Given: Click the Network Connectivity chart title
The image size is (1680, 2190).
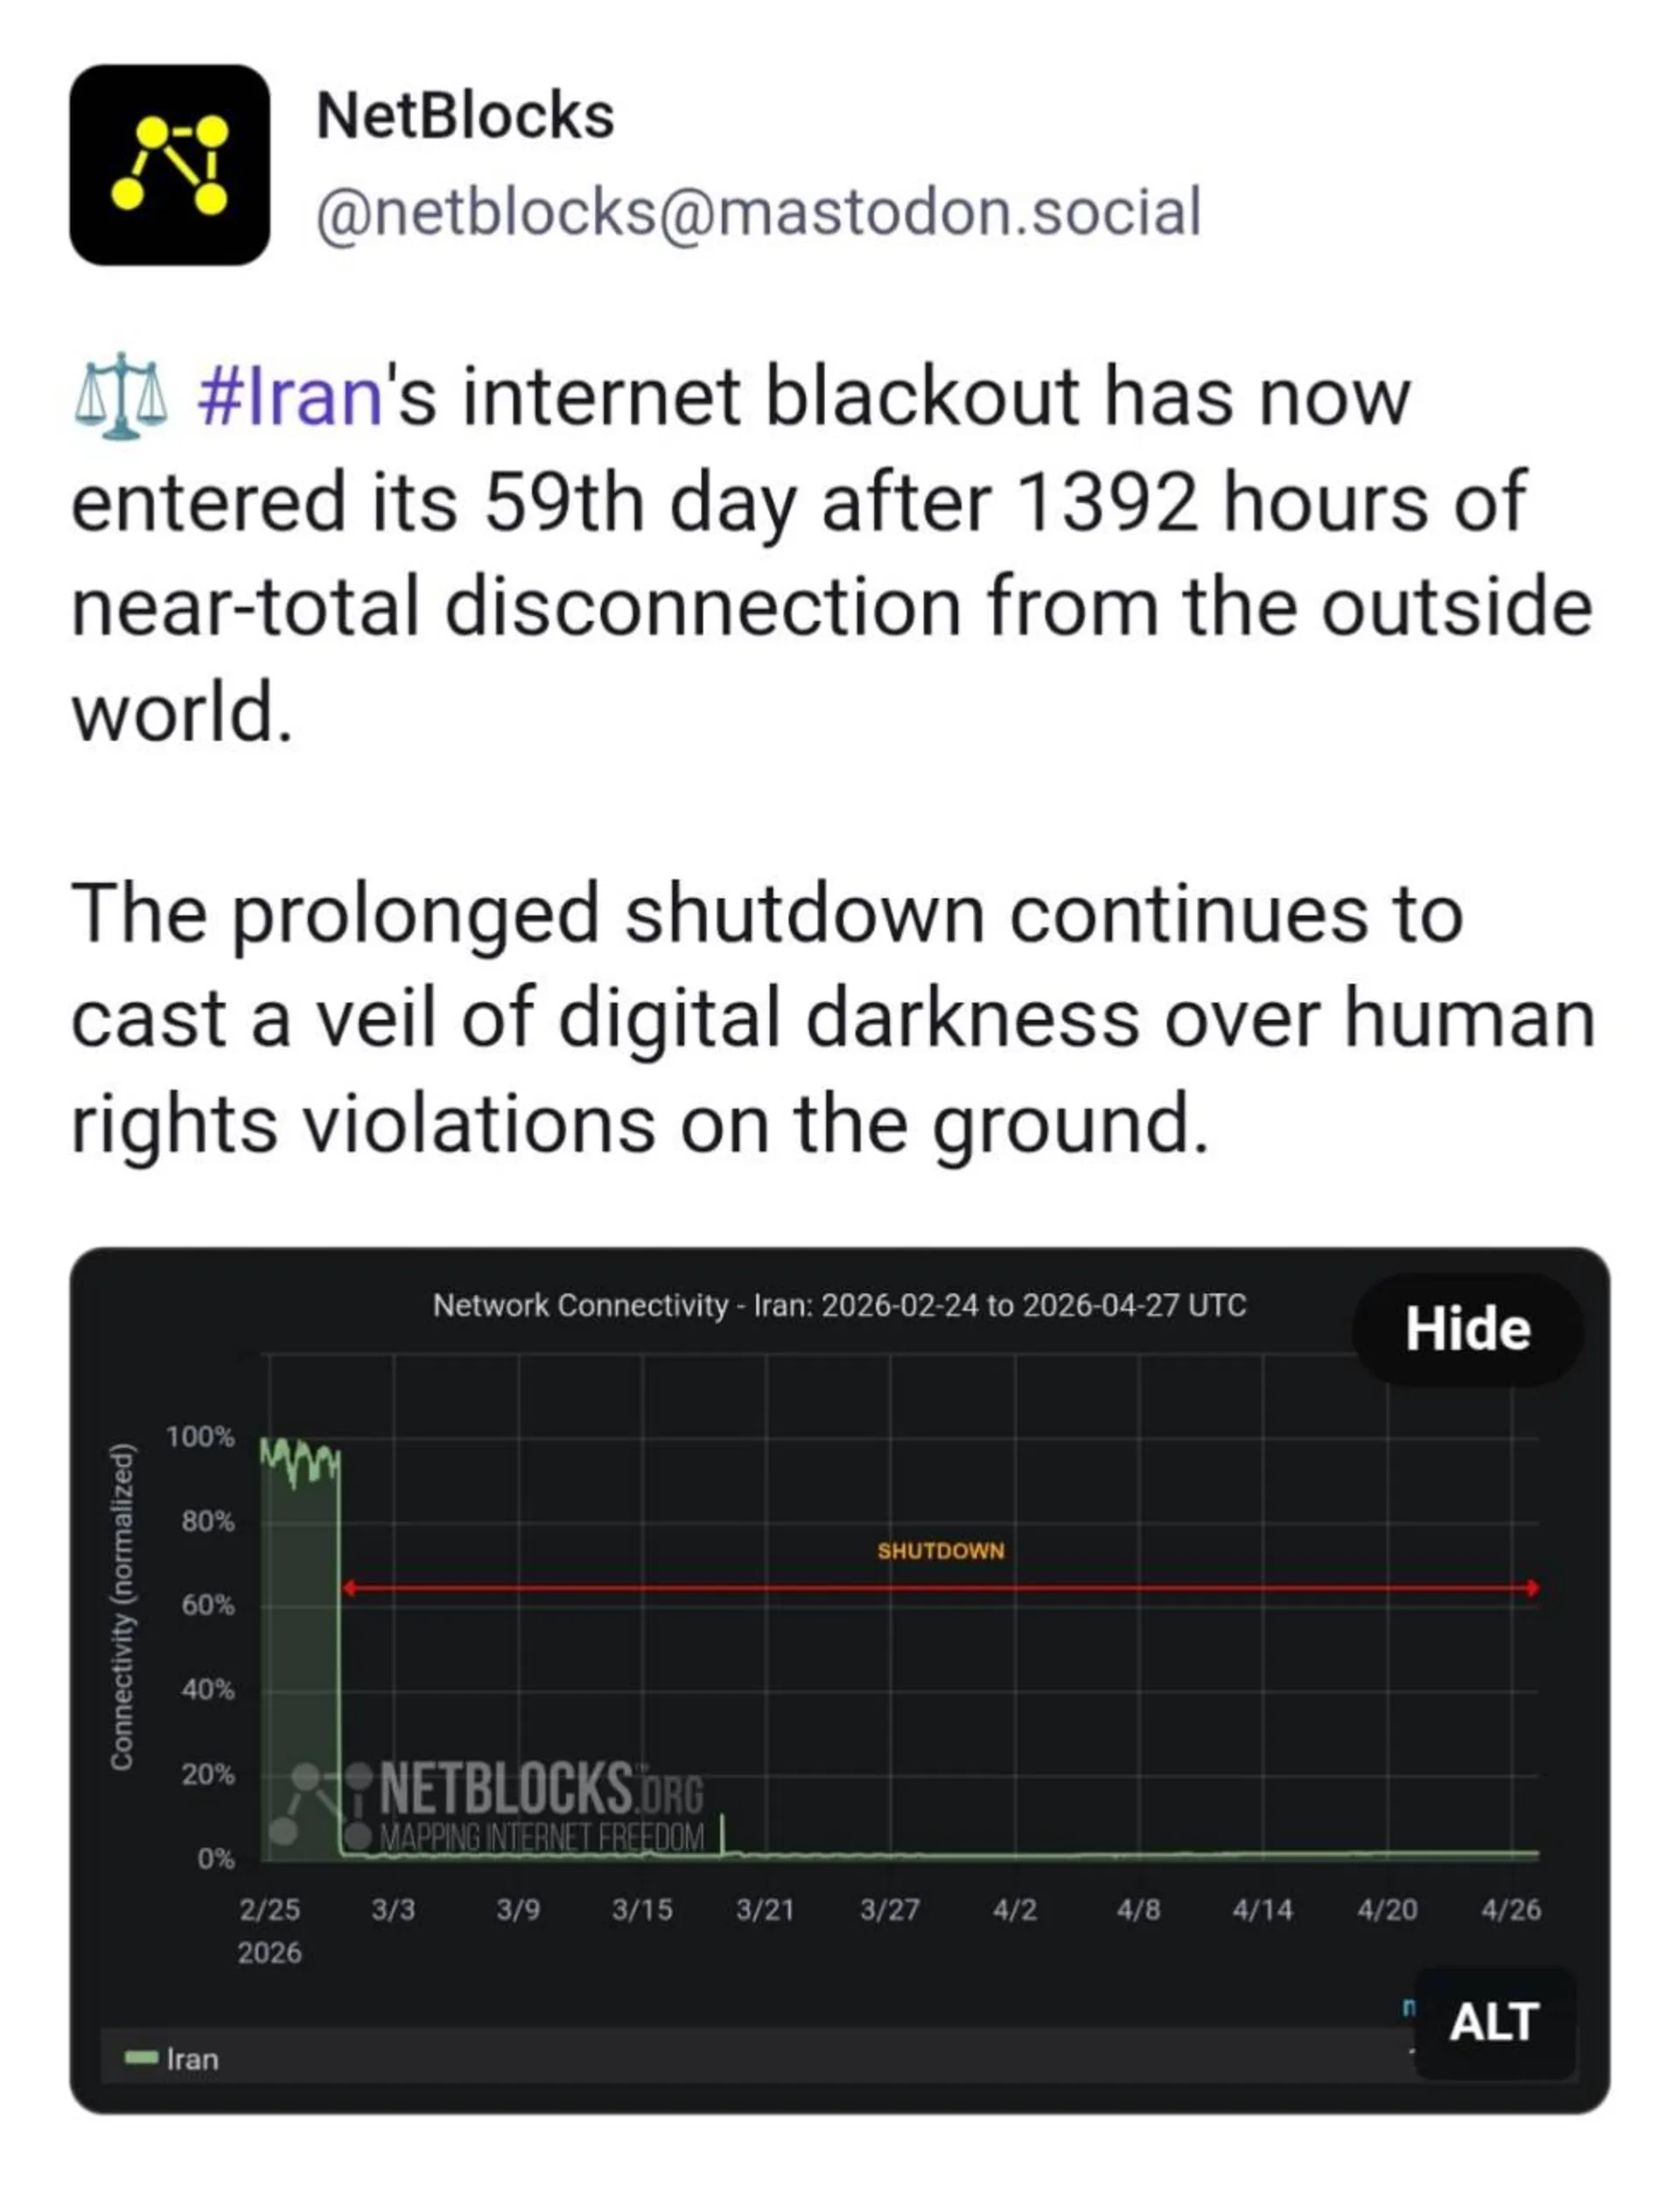Looking at the screenshot, I should click(839, 1305).
